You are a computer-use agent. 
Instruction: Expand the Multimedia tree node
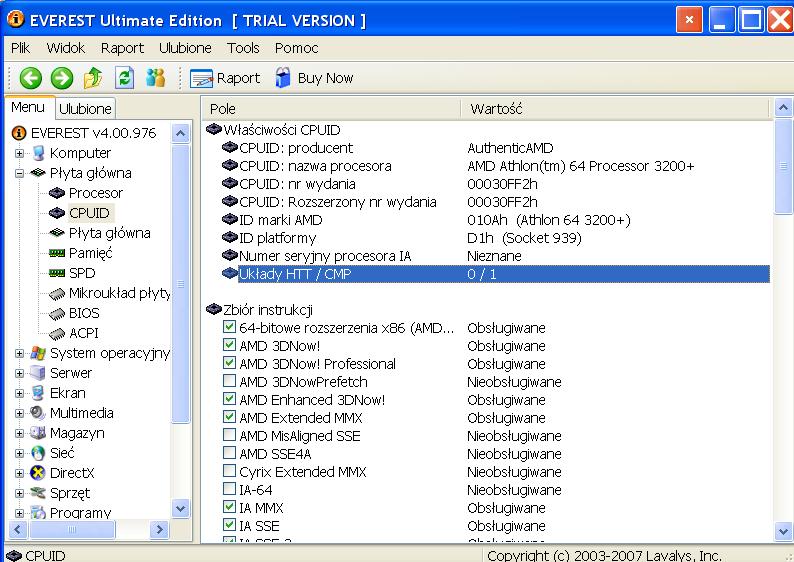point(19,413)
